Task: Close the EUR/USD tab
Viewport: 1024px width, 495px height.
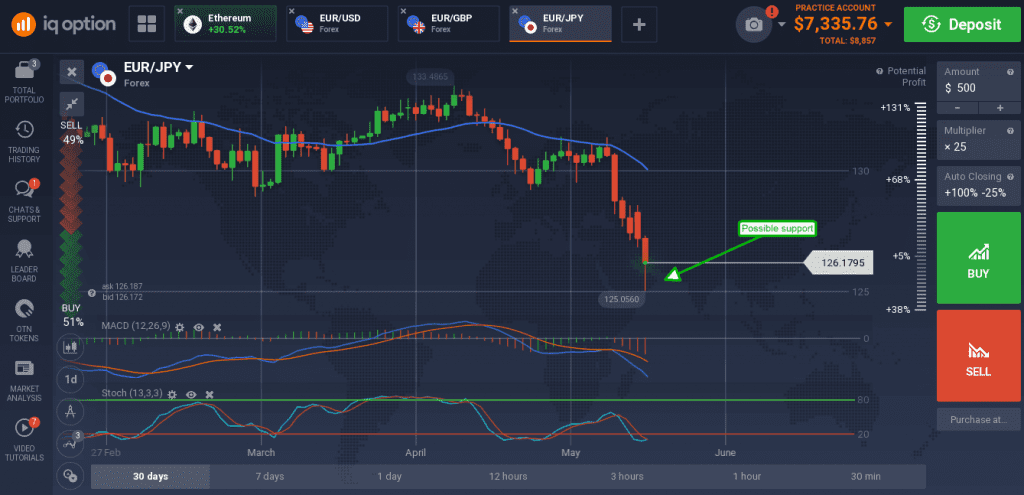Action: [292, 11]
